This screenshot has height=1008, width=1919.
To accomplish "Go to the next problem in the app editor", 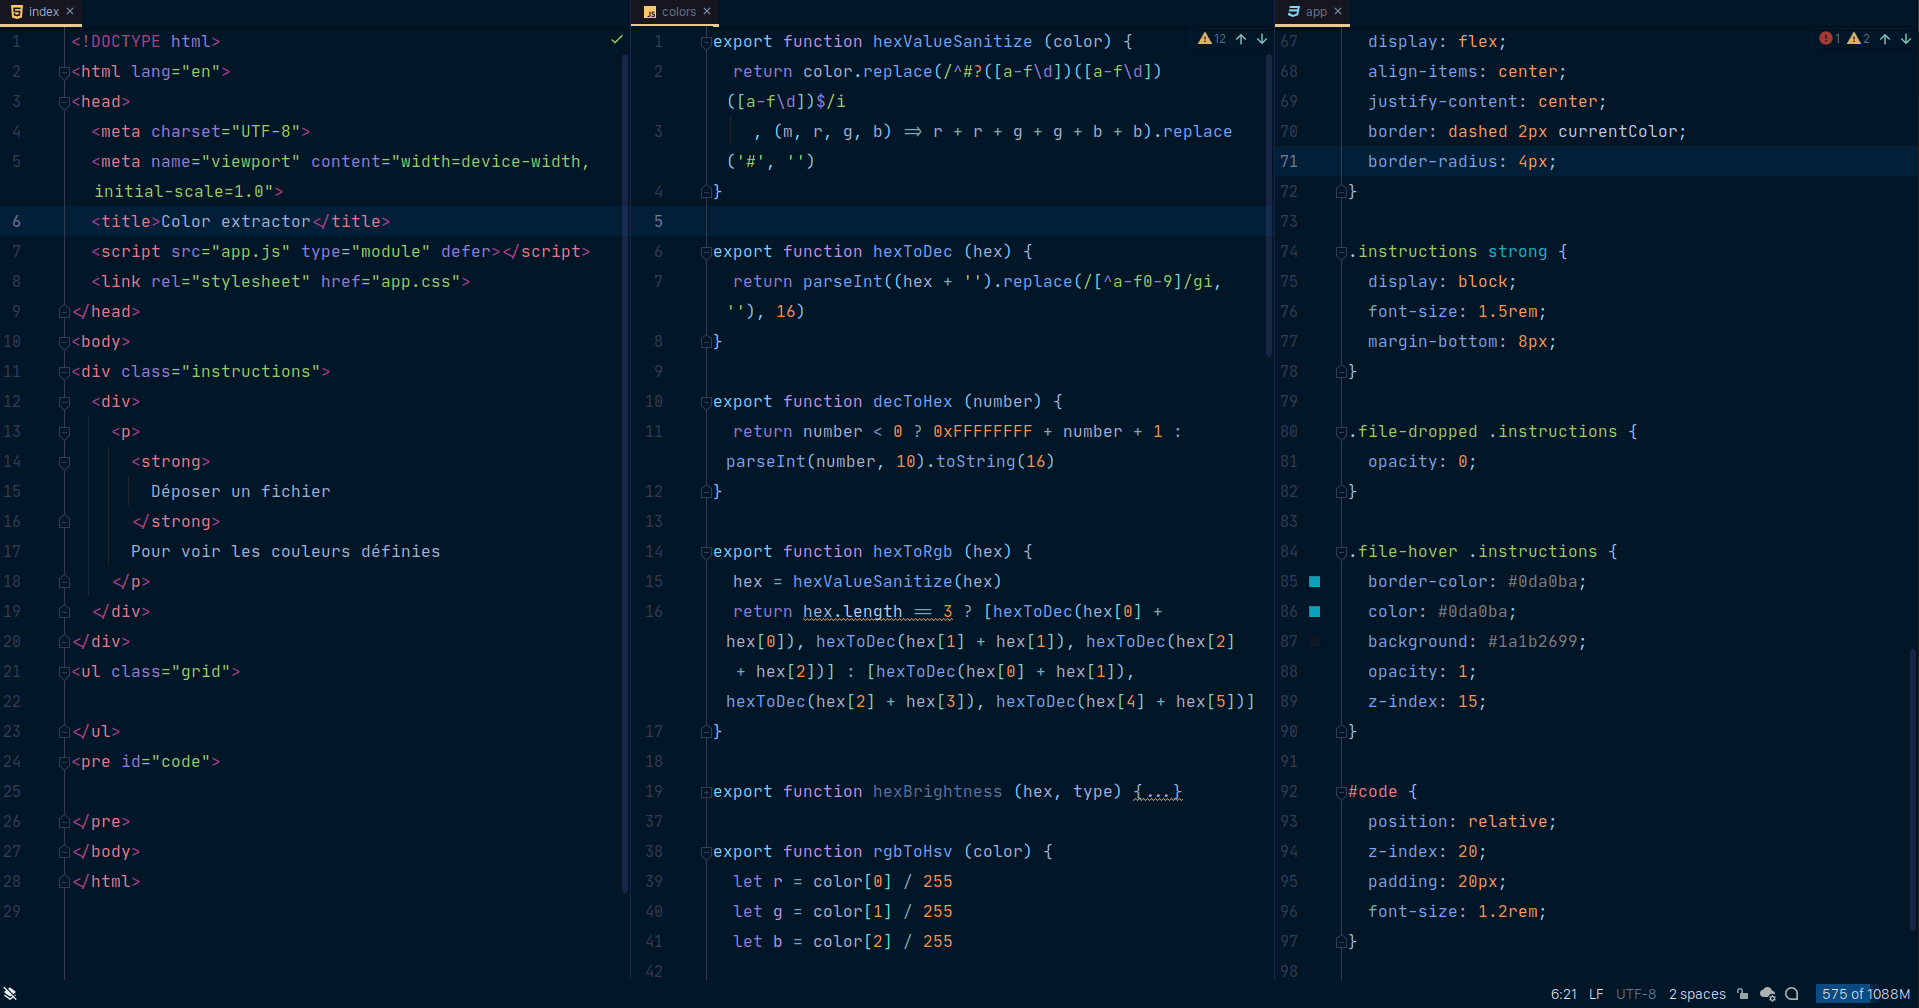I will 1906,39.
